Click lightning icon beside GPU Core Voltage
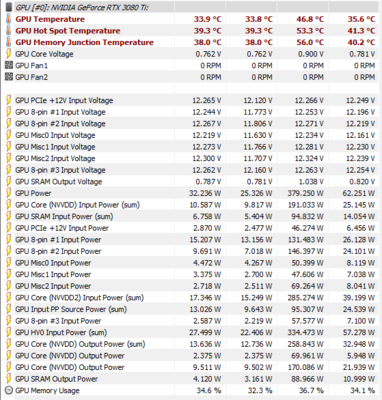This screenshot has width=382, height=400. click(9, 54)
